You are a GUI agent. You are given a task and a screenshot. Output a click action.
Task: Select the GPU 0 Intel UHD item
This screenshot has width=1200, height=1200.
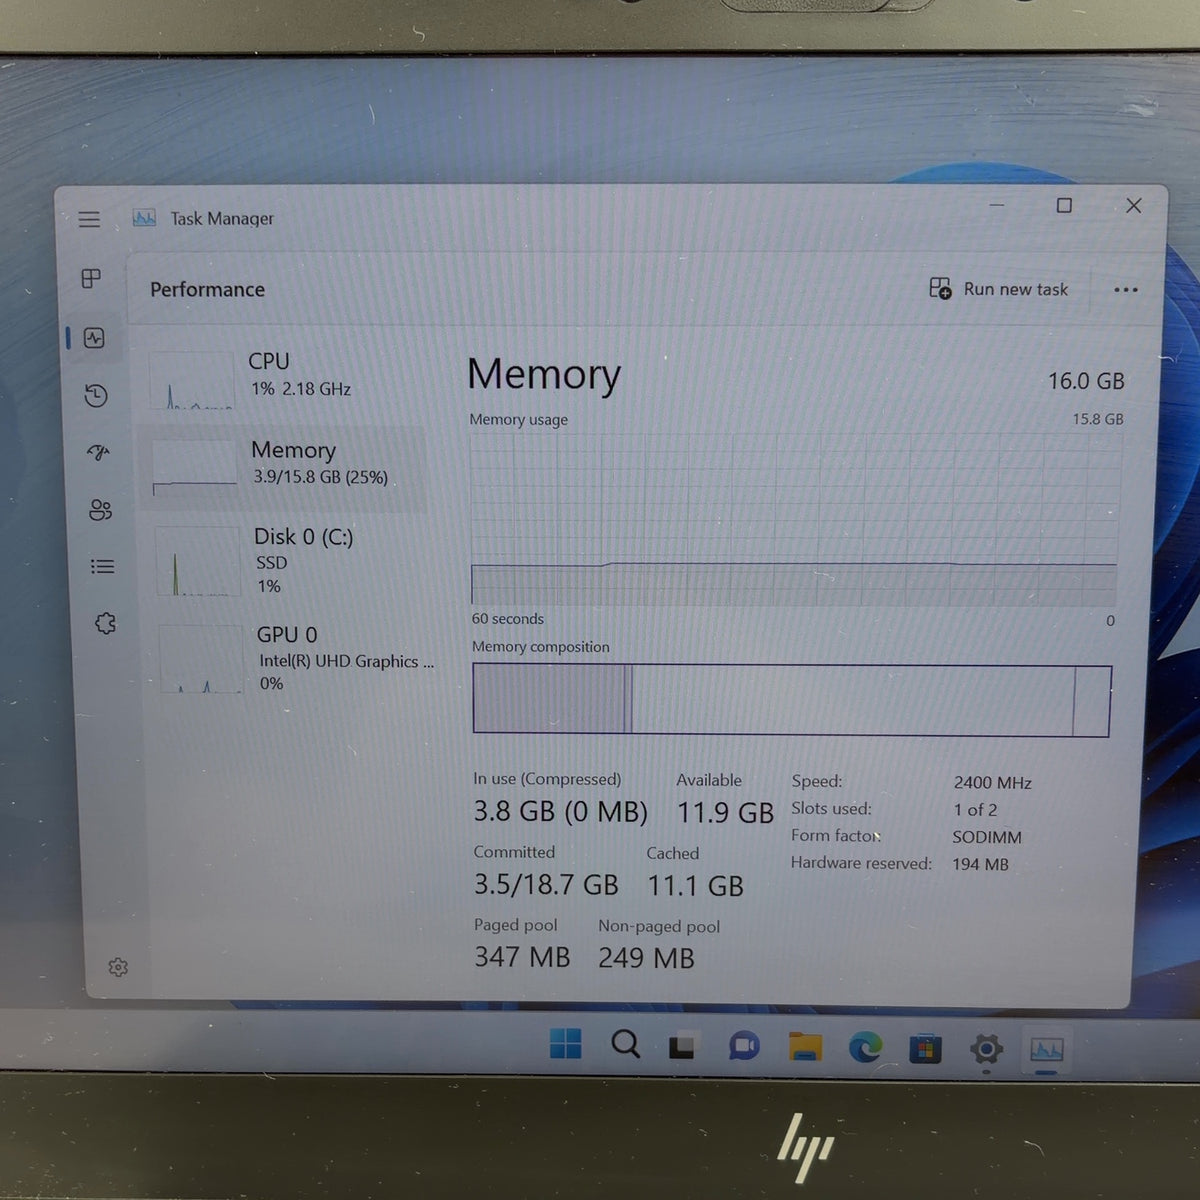(293, 658)
